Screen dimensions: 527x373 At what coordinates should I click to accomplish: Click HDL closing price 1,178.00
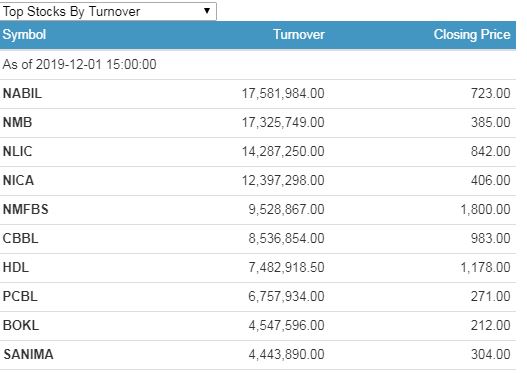tap(485, 267)
